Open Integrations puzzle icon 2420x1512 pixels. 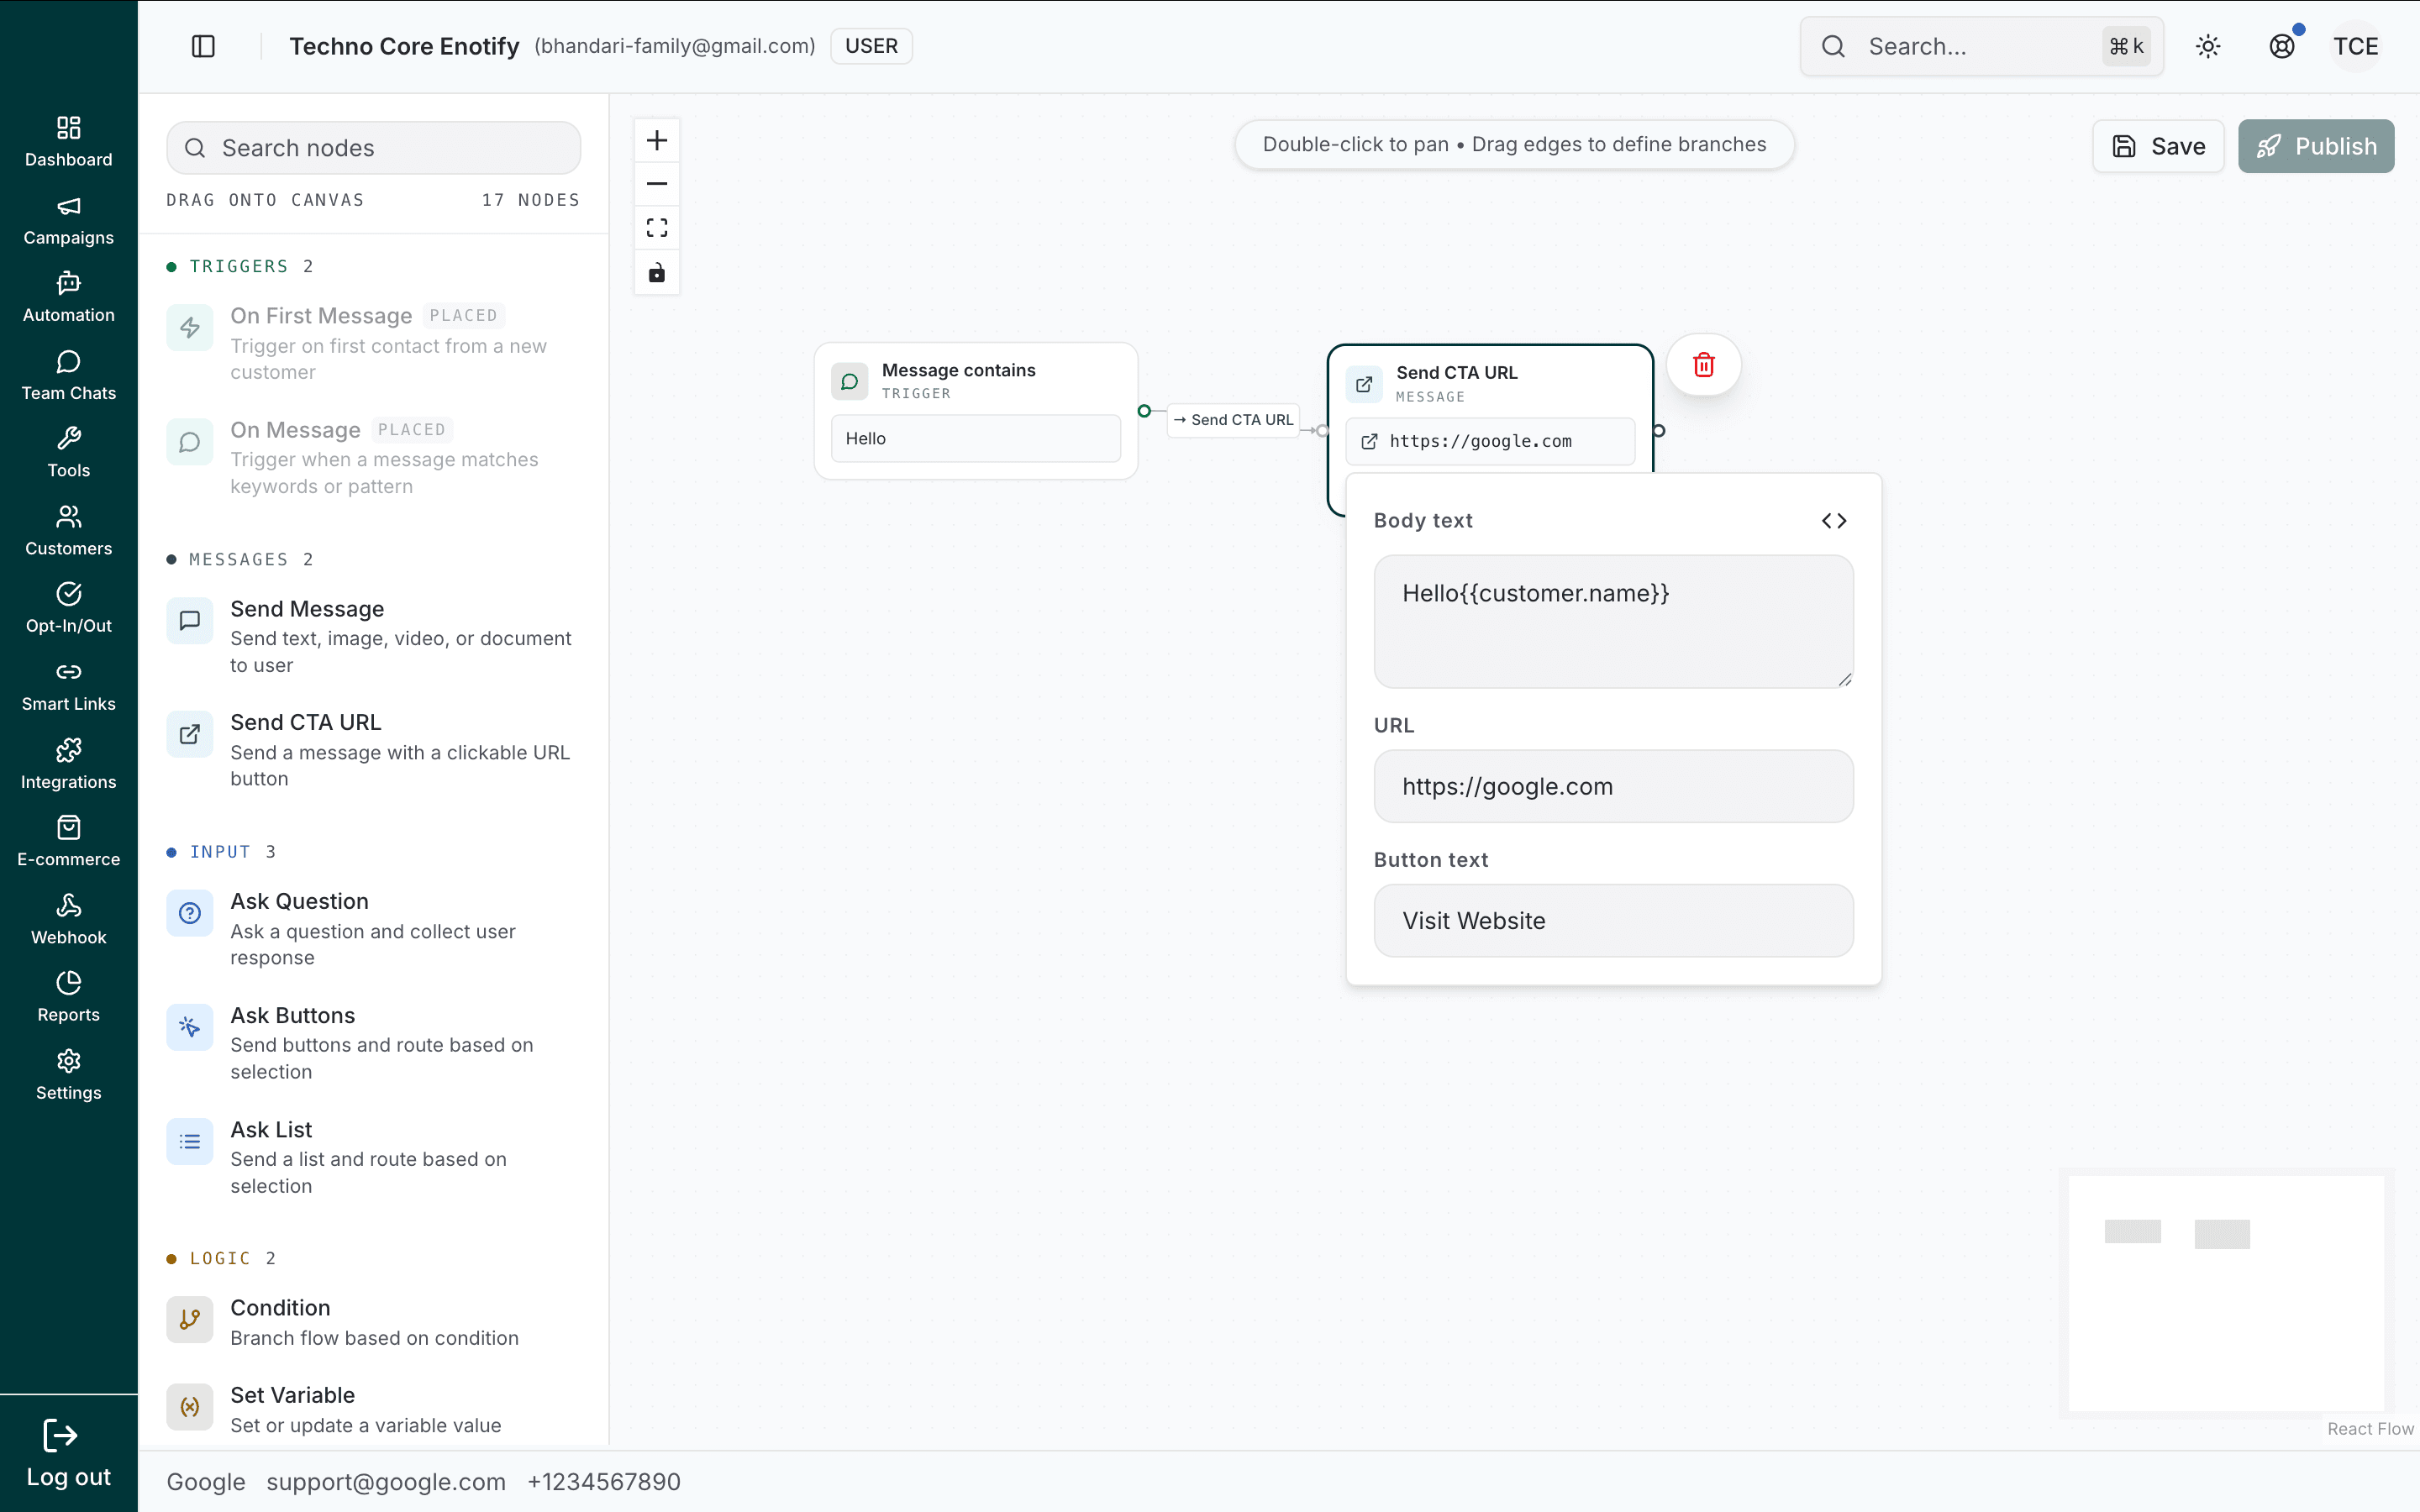[69, 750]
